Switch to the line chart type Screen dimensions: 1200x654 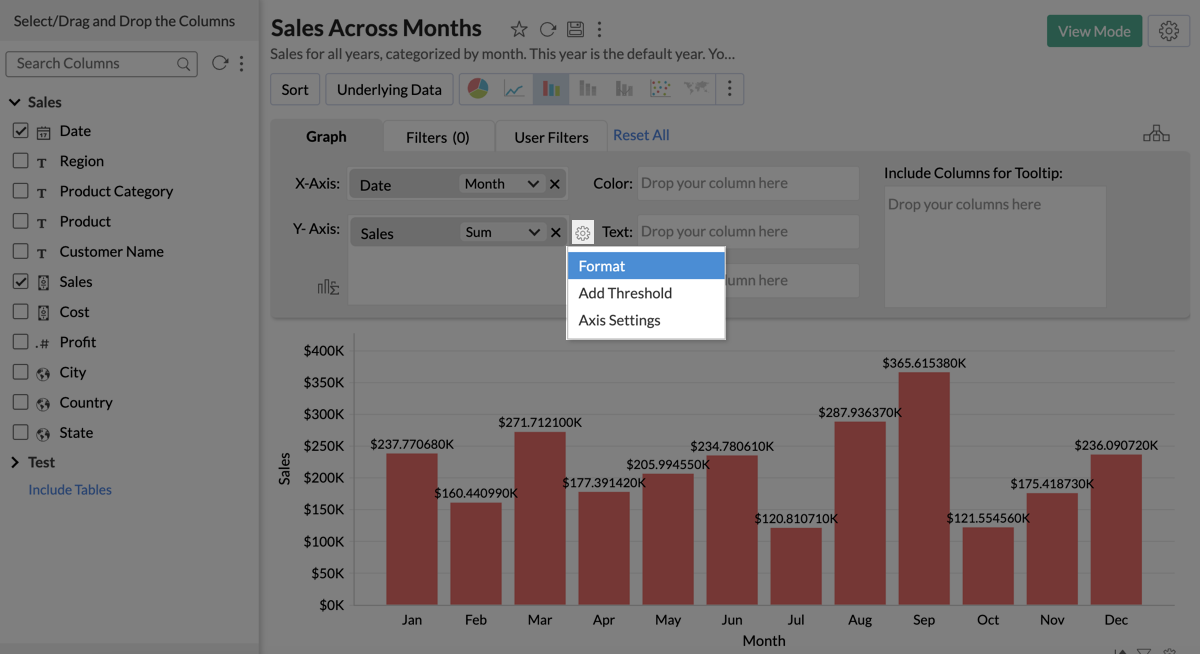(x=514, y=89)
